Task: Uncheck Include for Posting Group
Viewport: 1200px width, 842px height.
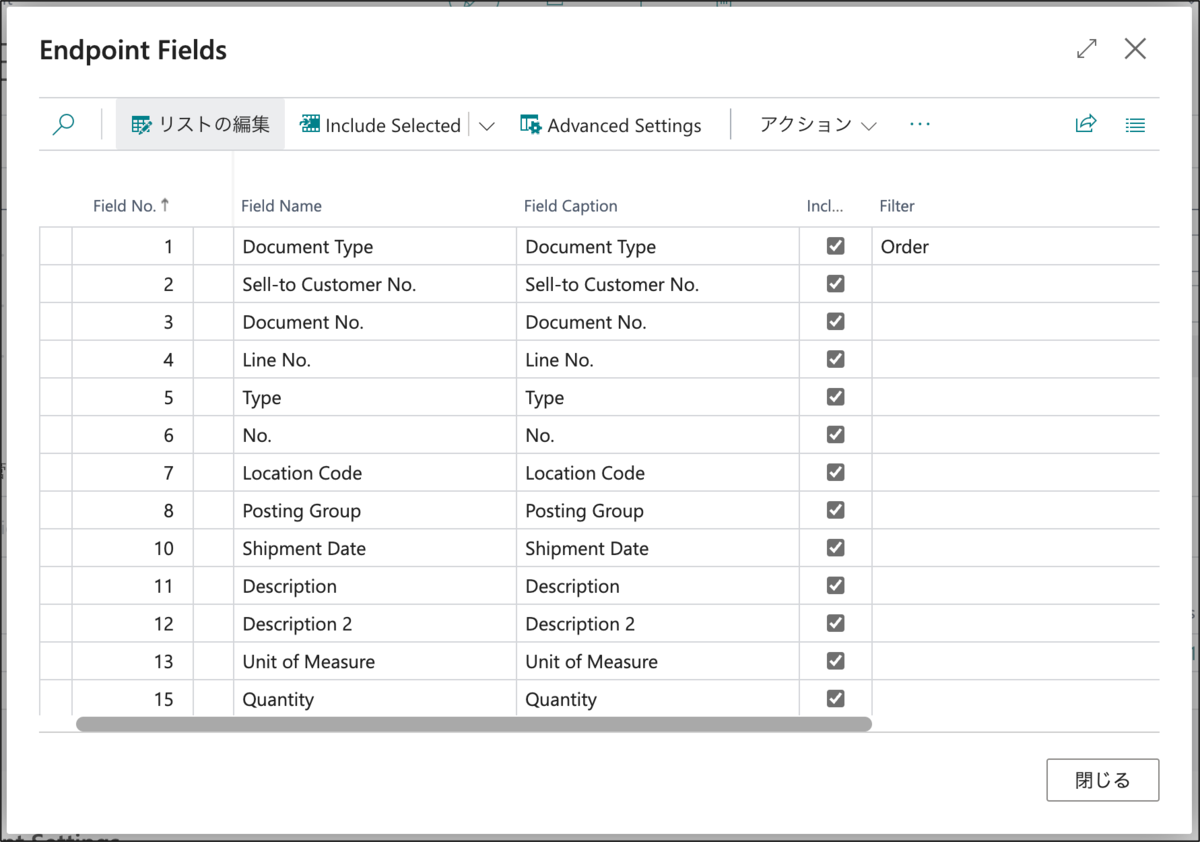Action: [836, 510]
